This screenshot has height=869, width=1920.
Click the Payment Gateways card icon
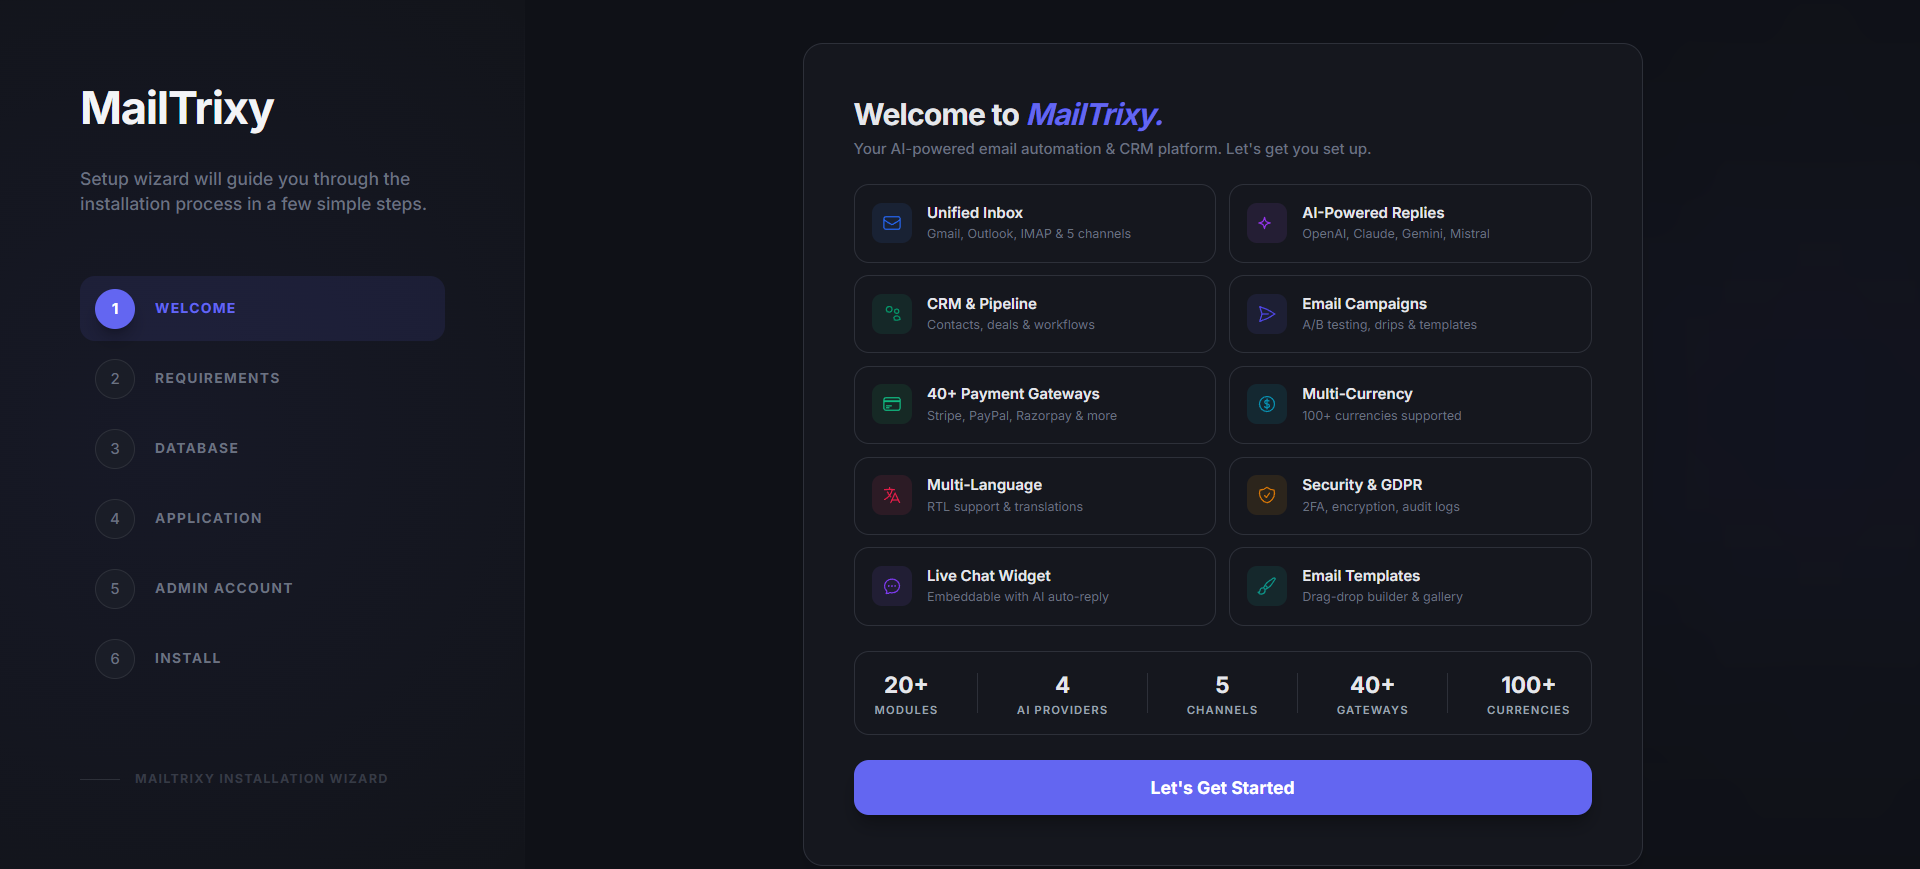point(892,404)
